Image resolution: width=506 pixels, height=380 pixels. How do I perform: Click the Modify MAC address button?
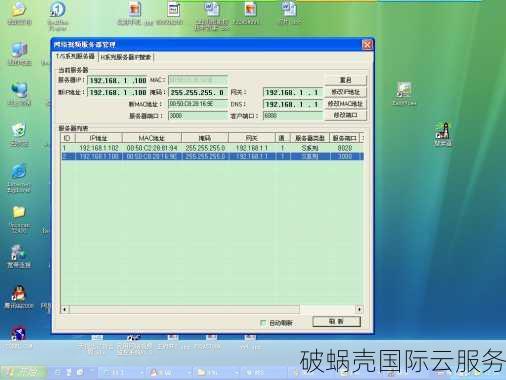point(345,104)
